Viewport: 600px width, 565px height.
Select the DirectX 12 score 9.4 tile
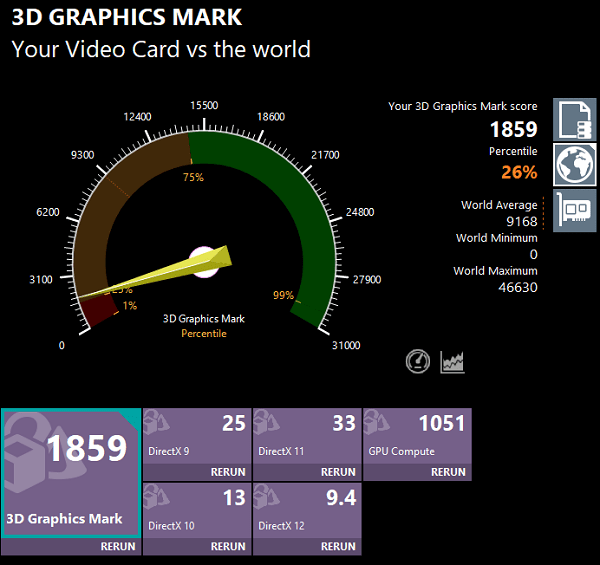click(x=307, y=510)
